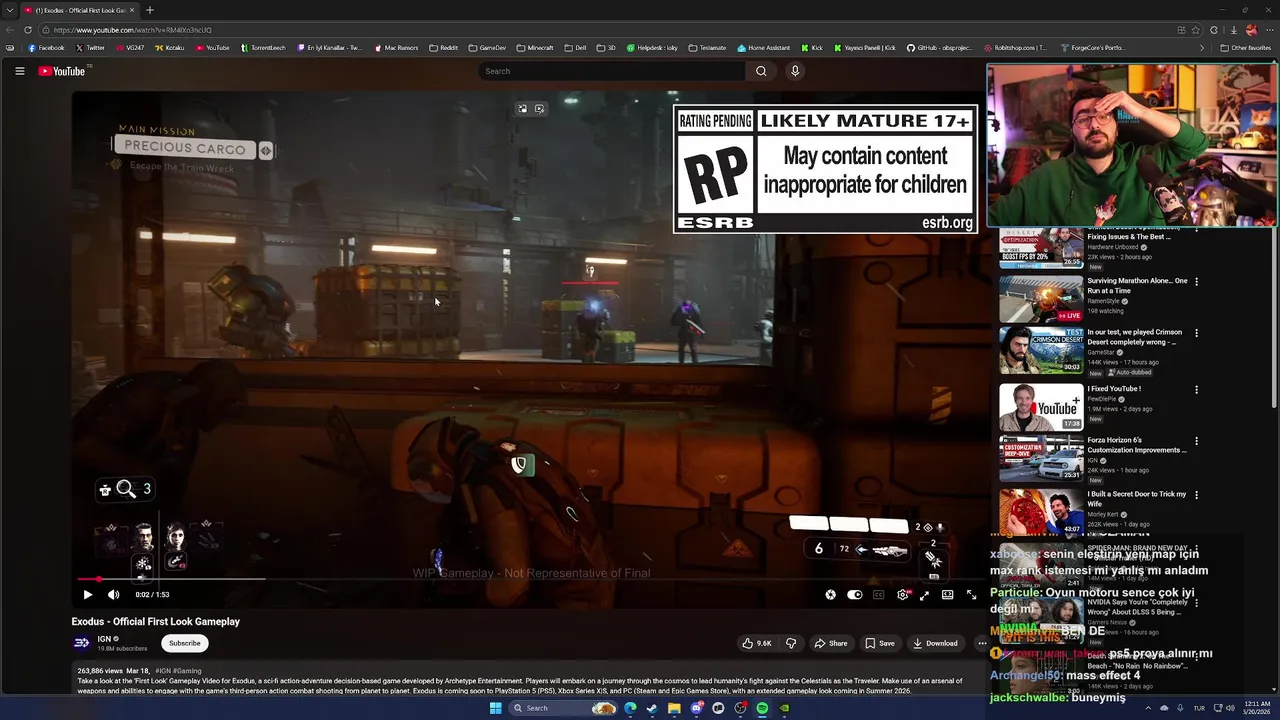Viewport: 1280px width, 720px height.
Task: Dislike the Exodus video
Action: click(x=790, y=643)
